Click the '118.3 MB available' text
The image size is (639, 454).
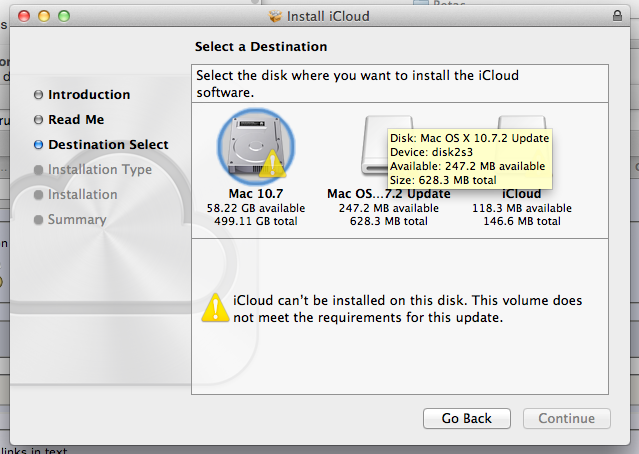[x=522, y=208]
